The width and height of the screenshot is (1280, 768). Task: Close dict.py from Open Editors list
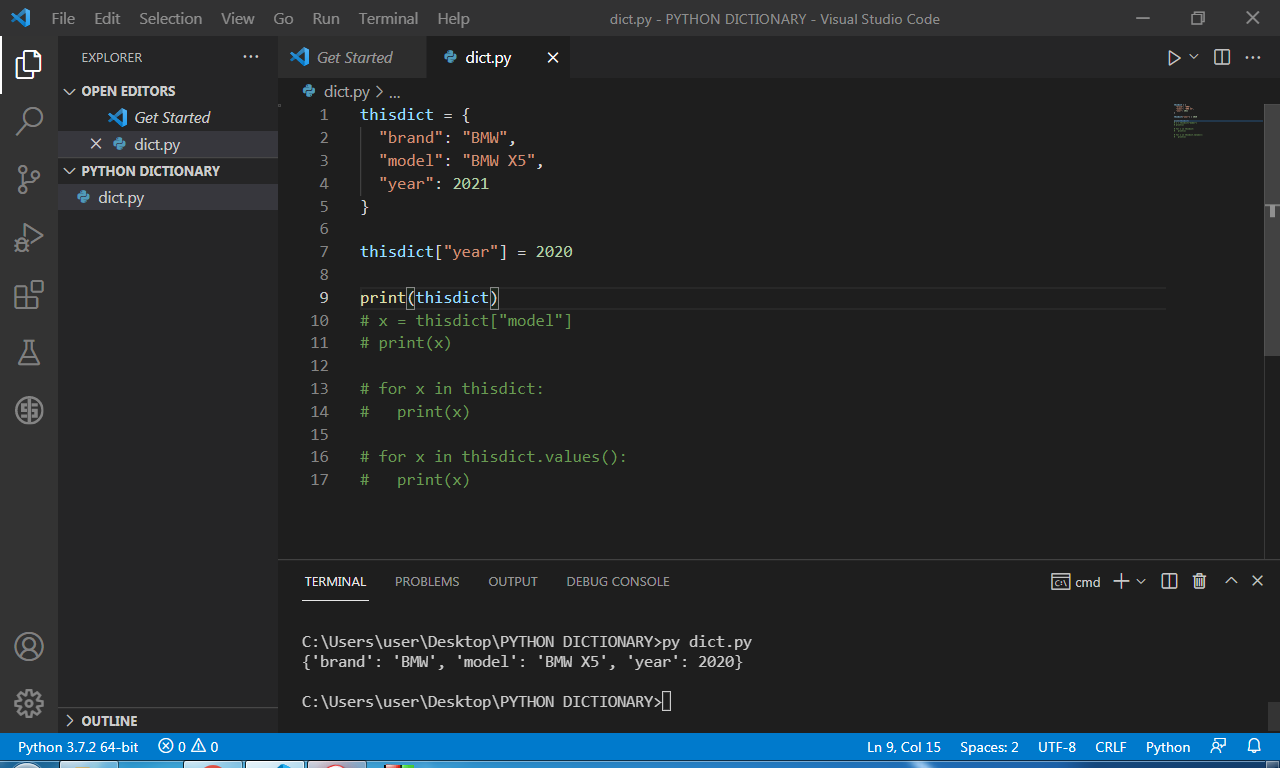pos(96,144)
